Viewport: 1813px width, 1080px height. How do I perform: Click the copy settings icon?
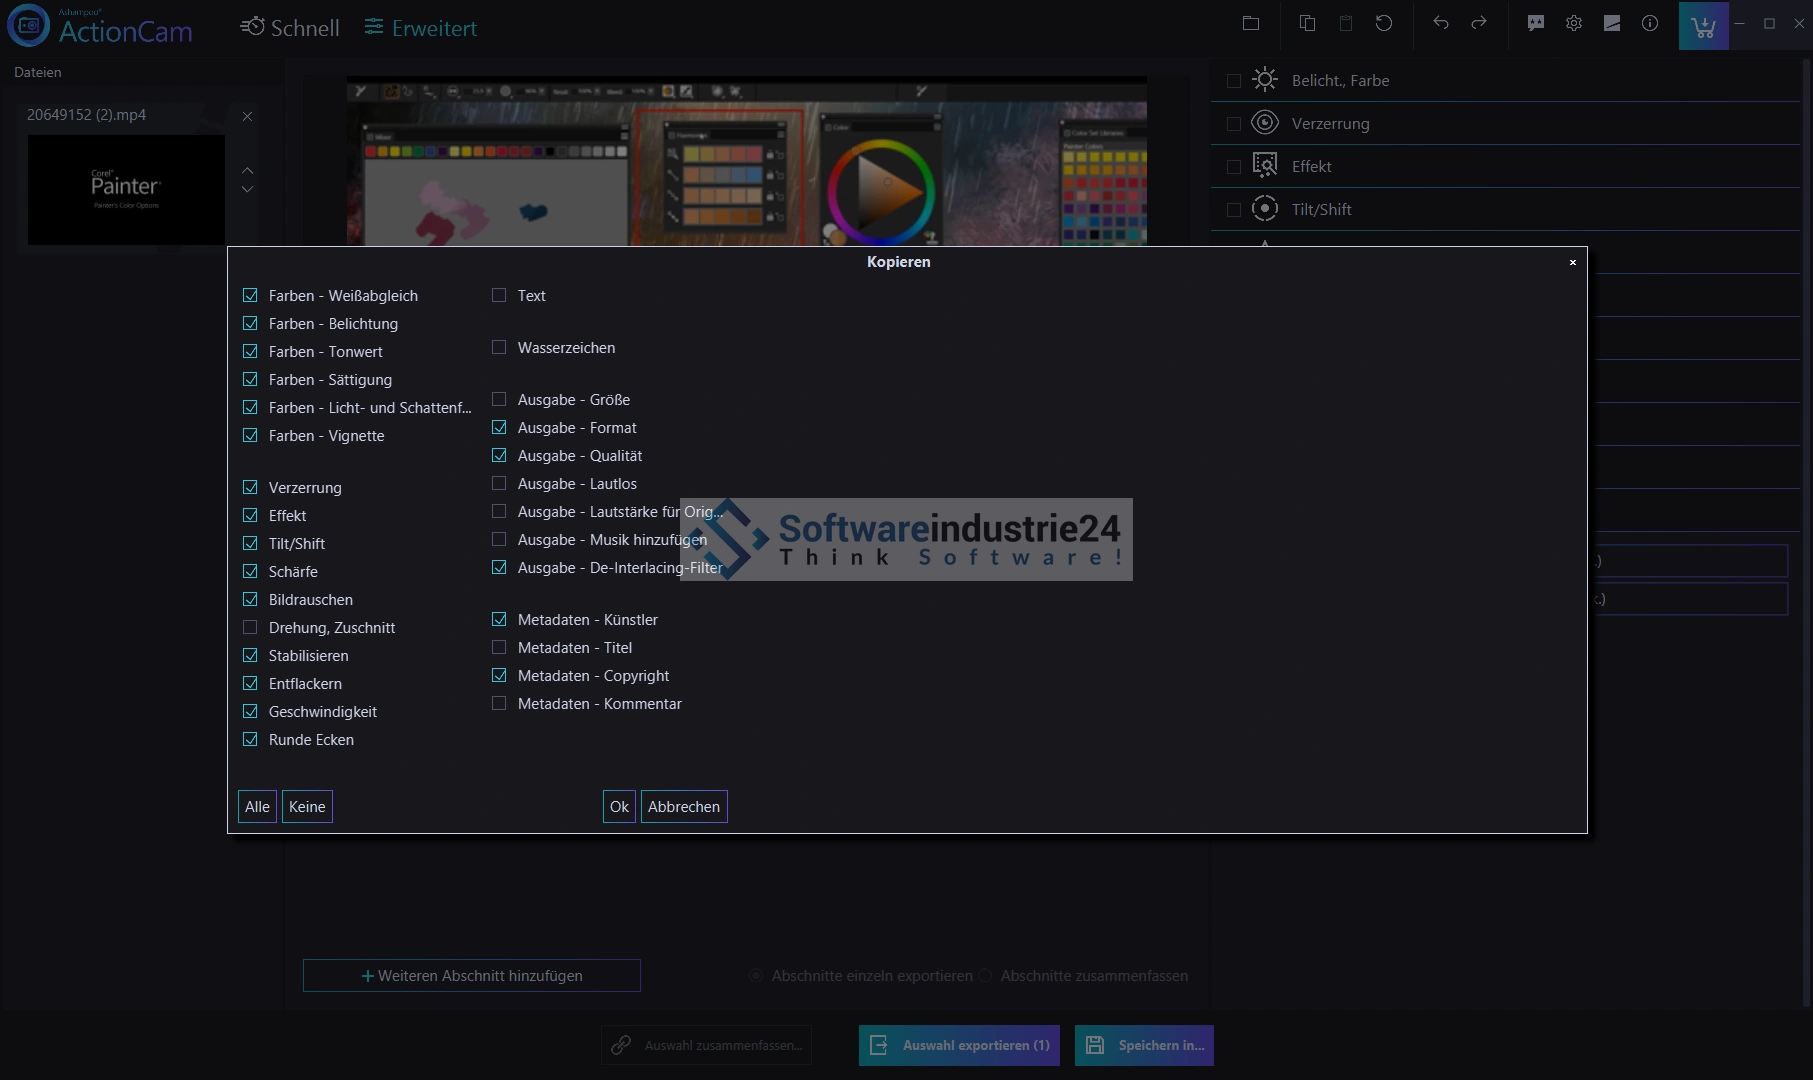pos(1307,24)
